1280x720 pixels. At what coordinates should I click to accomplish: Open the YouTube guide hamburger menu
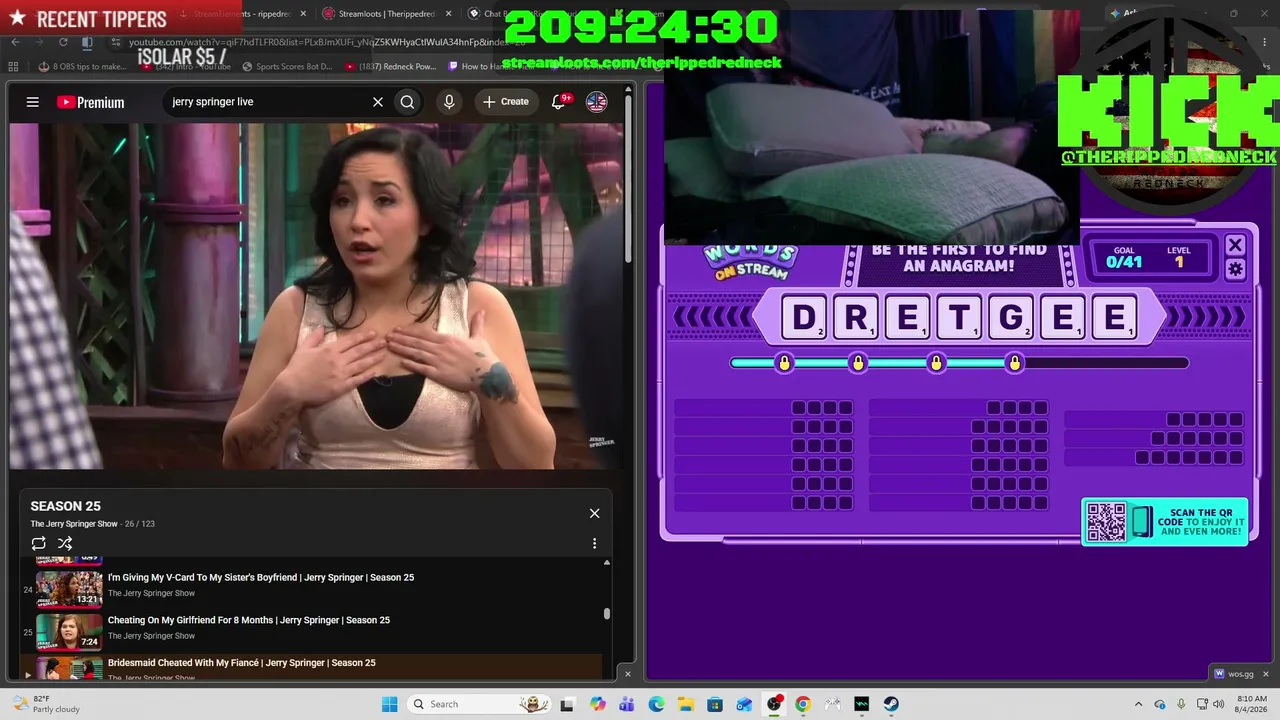(x=33, y=102)
